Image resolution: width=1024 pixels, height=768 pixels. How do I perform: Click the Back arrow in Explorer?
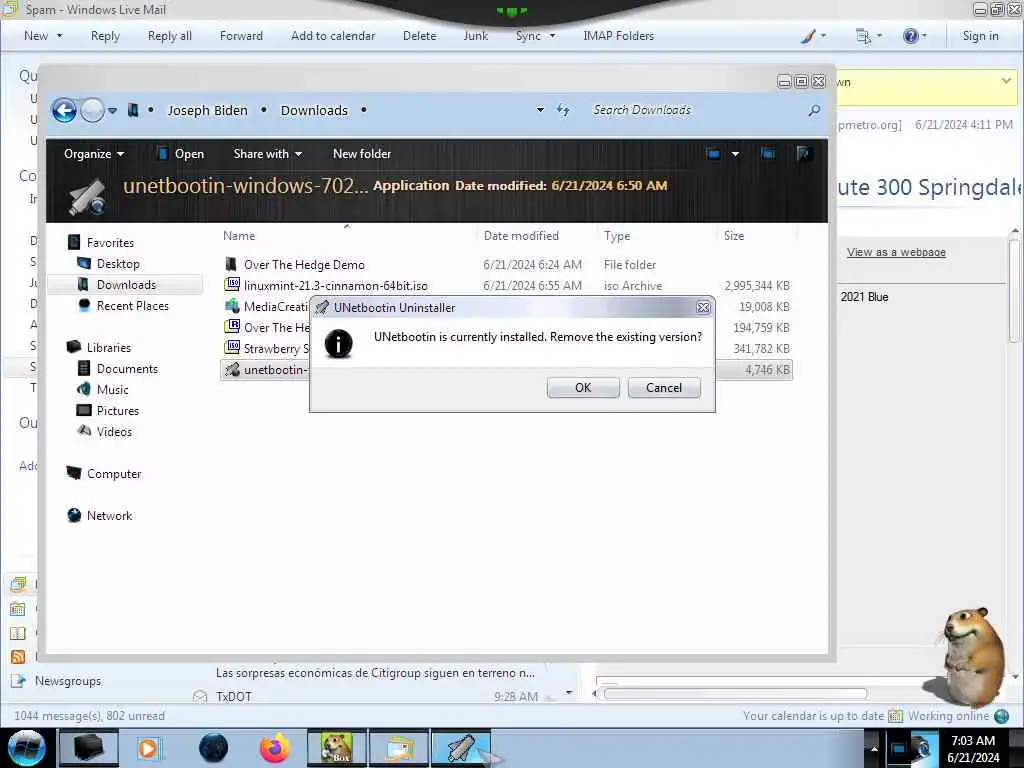pyautogui.click(x=65, y=110)
